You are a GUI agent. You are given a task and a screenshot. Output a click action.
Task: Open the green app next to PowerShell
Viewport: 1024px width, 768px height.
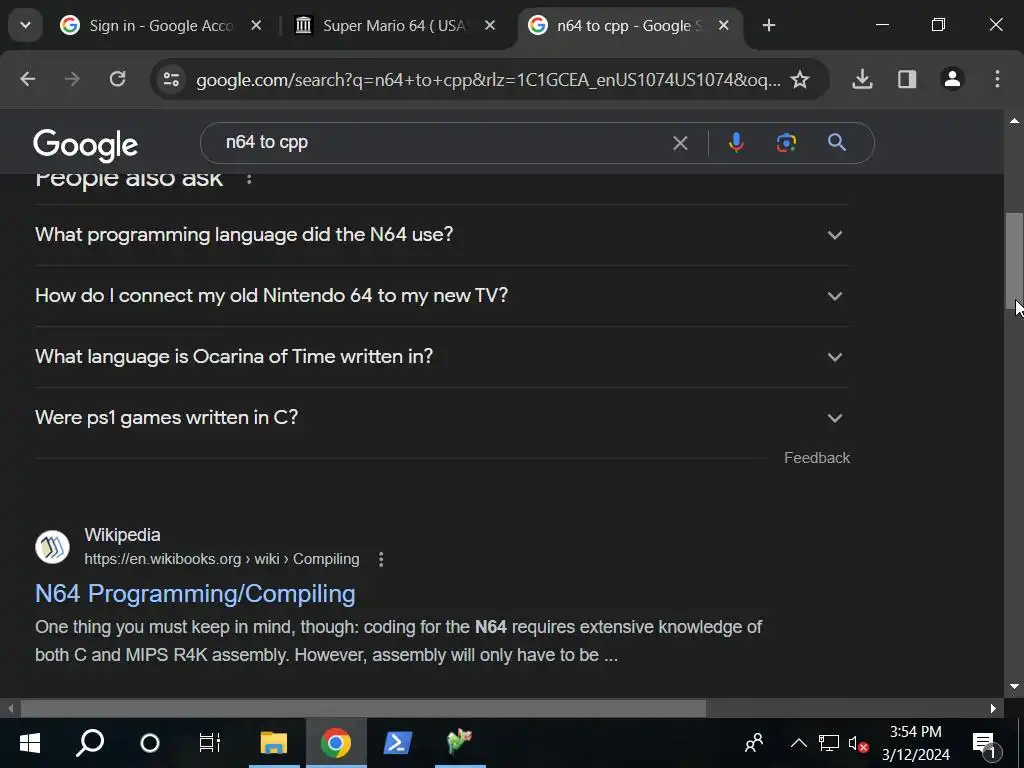(x=460, y=743)
